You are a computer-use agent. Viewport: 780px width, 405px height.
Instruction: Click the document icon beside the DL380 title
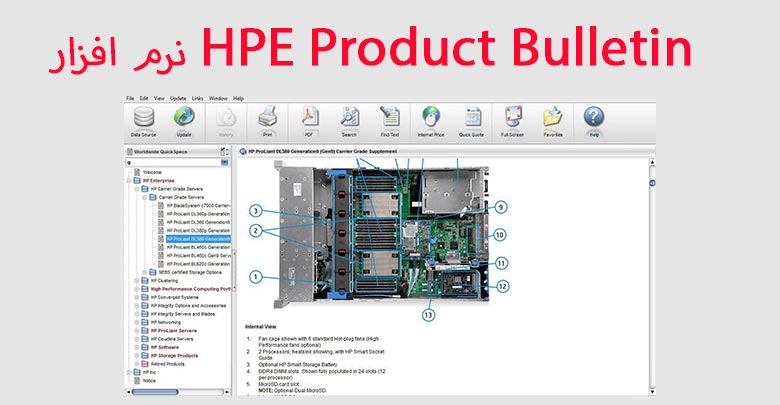click(243, 151)
